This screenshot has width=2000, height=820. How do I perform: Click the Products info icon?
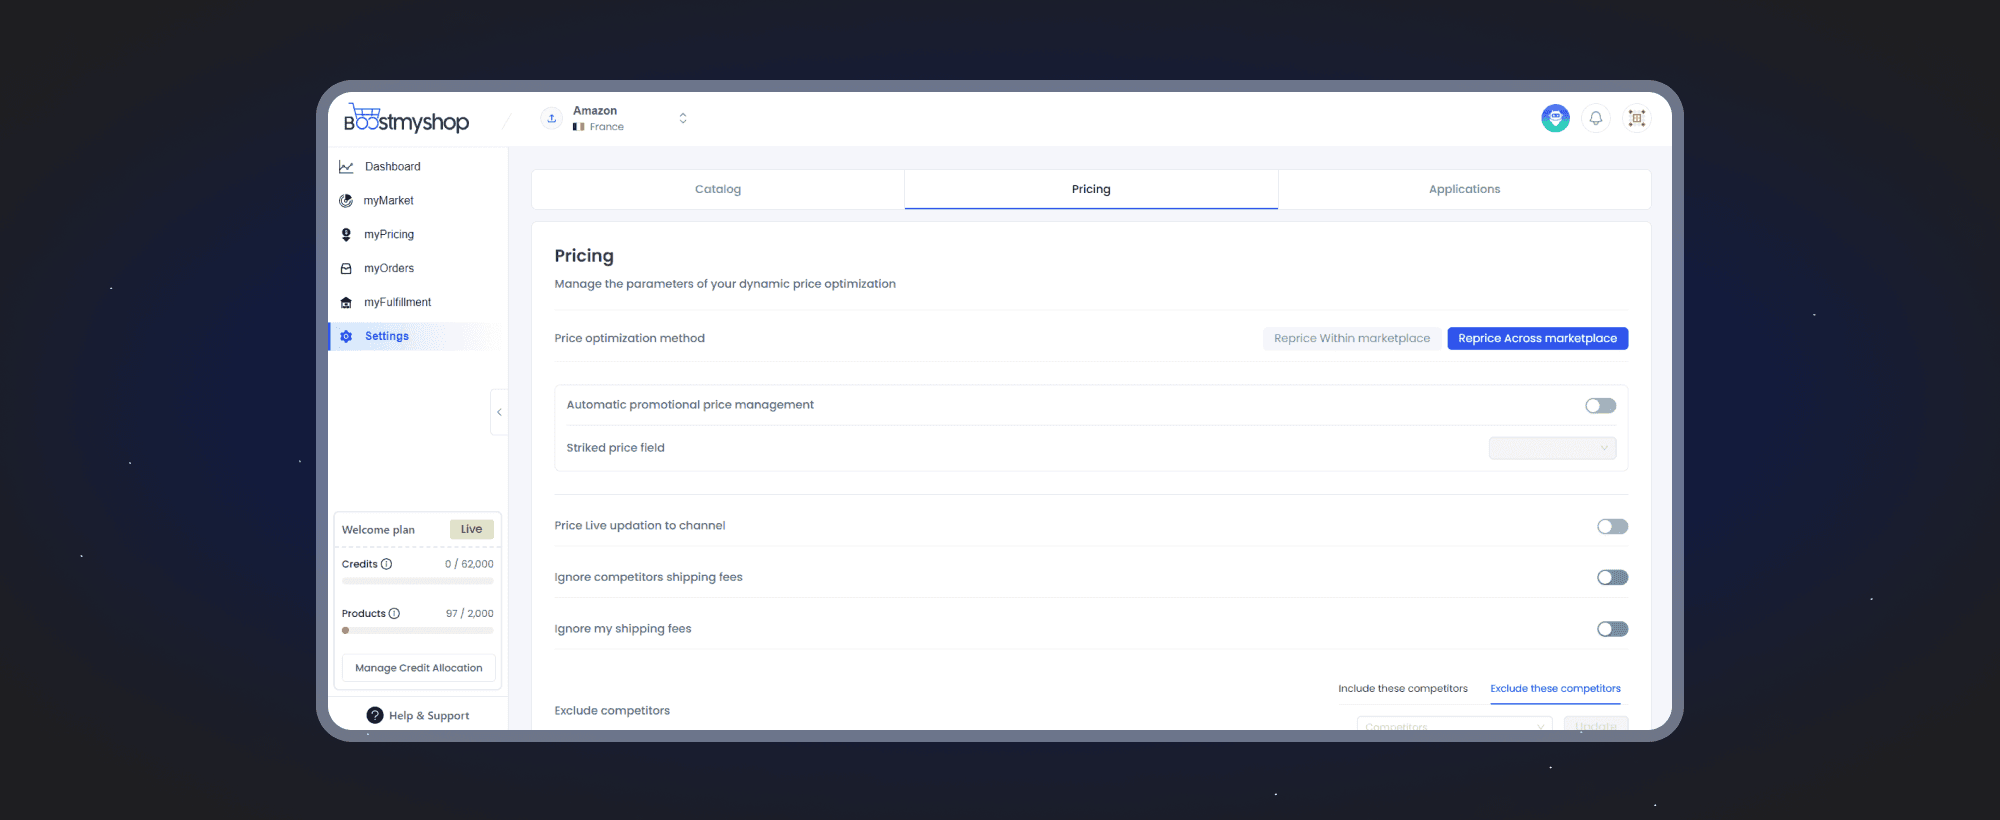pos(394,614)
